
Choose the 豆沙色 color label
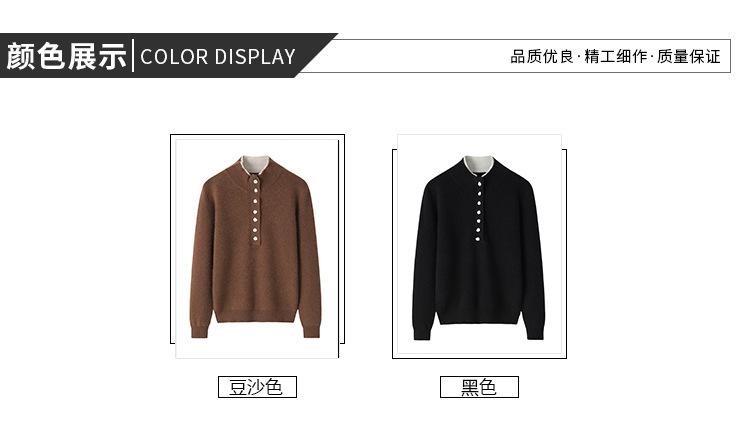(x=257, y=387)
